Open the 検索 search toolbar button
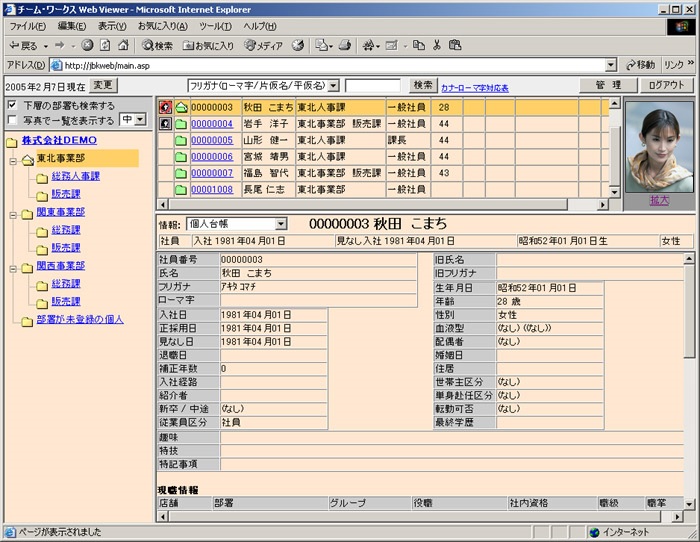 [x=157, y=45]
